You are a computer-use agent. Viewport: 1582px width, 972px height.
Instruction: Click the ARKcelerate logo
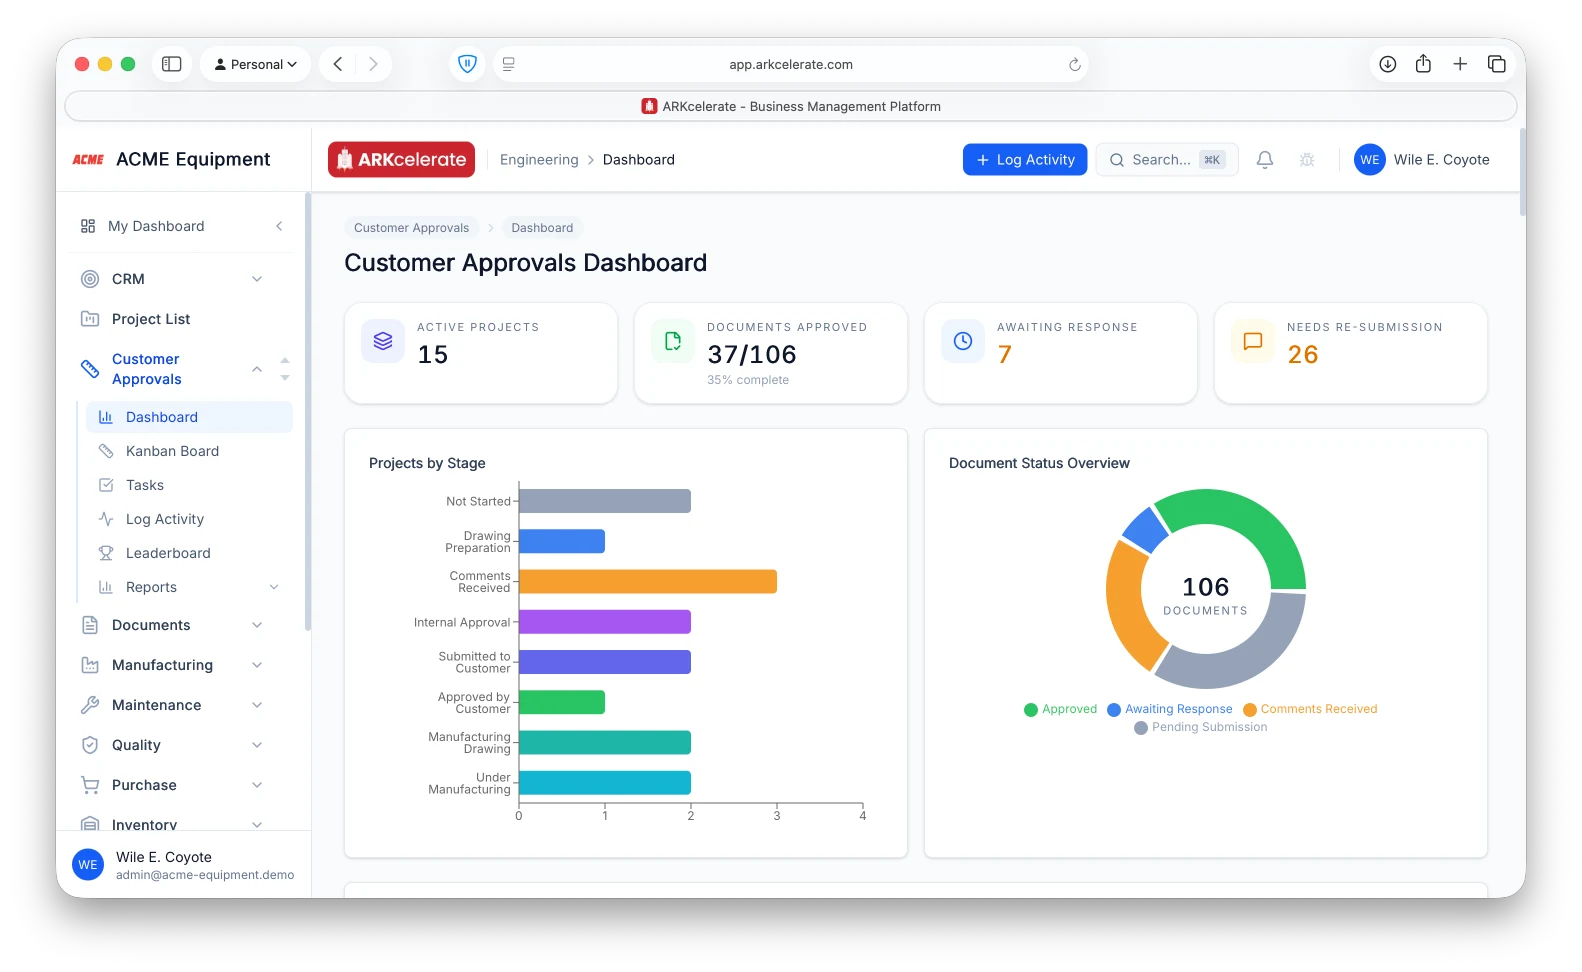pos(402,160)
